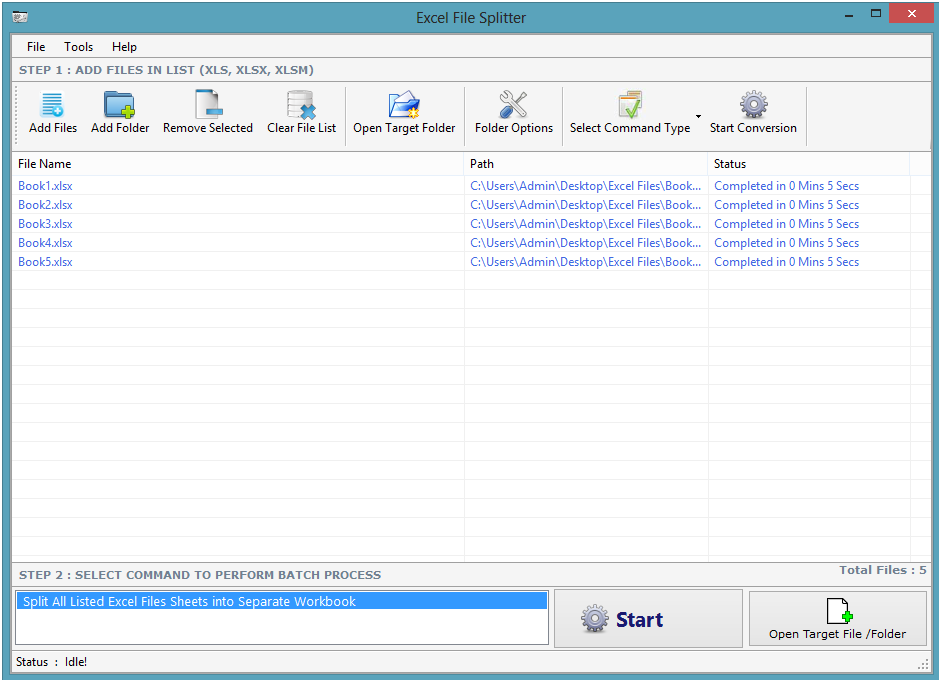Click the path cell of Book3.xlsx
The width and height of the screenshot is (939, 680).
[x=586, y=224]
